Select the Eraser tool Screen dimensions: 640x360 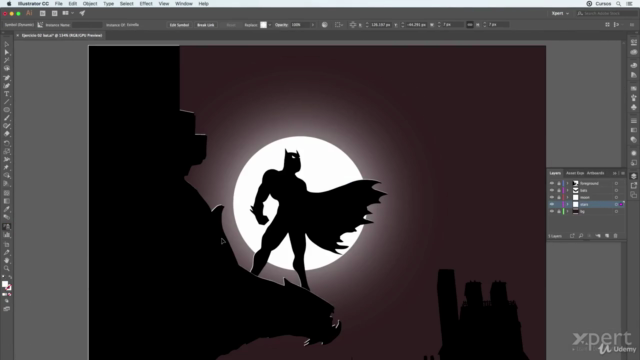point(7,134)
